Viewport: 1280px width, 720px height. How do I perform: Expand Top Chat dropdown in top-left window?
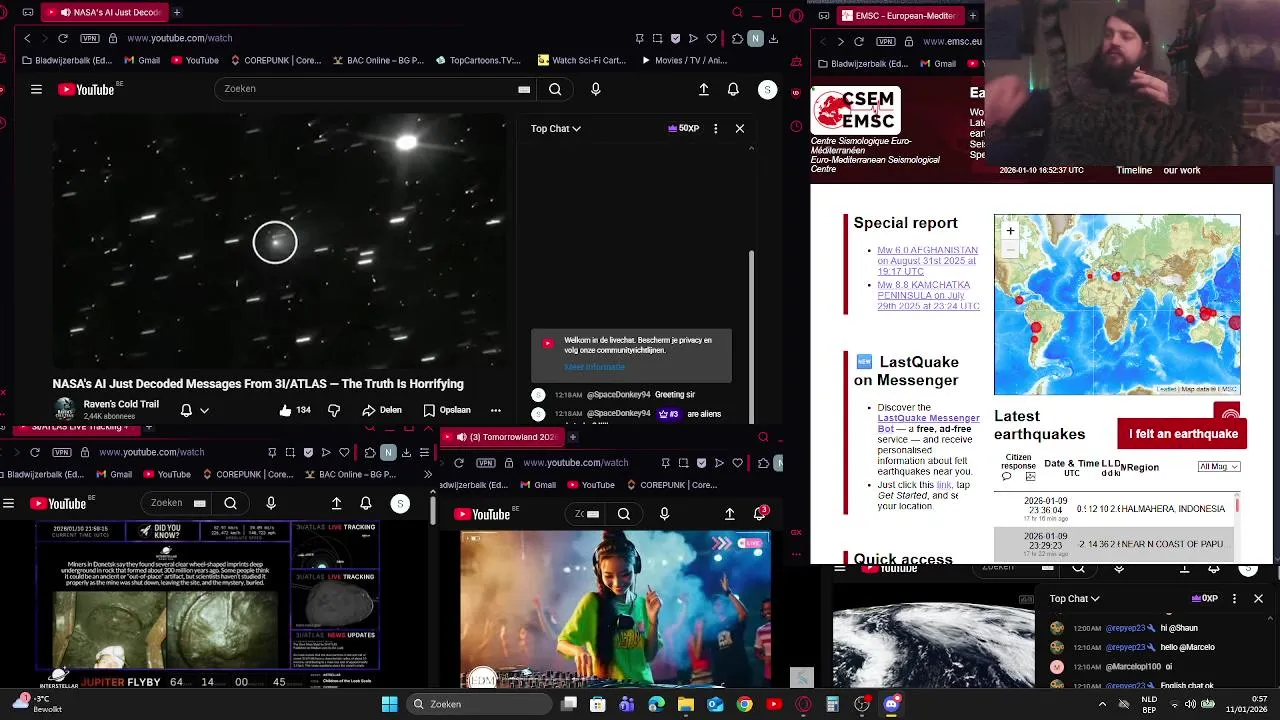(556, 128)
